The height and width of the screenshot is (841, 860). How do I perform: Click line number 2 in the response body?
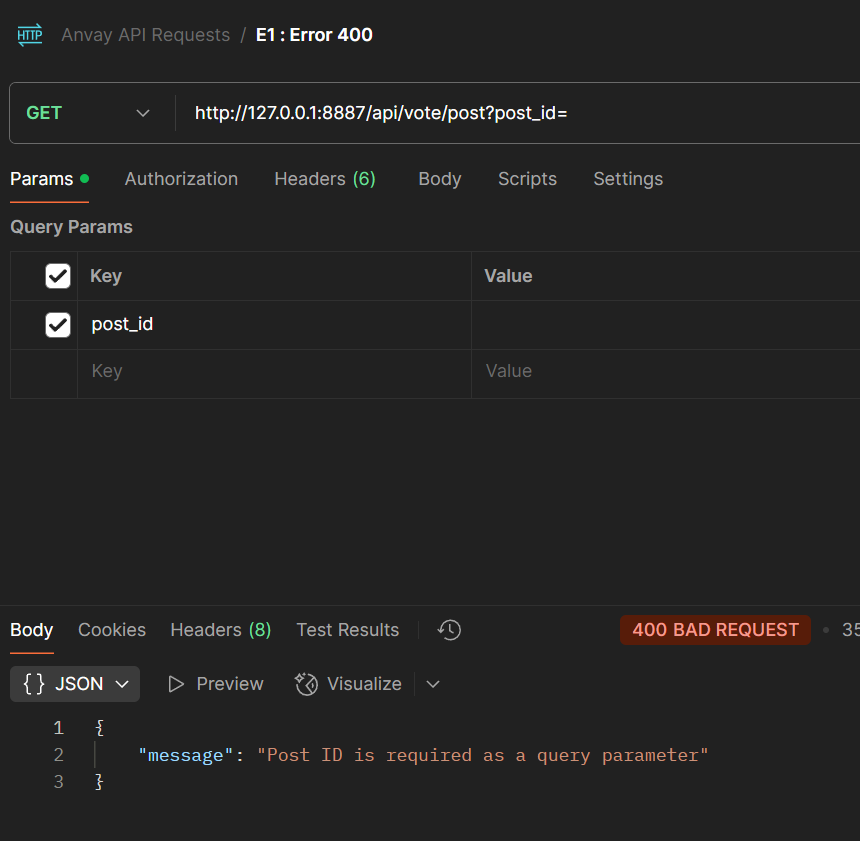pyautogui.click(x=58, y=754)
